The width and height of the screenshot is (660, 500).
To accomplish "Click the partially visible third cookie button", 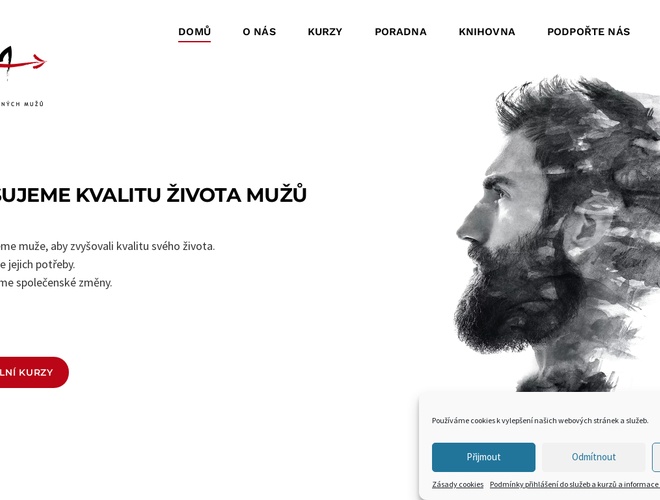I will 656,457.
